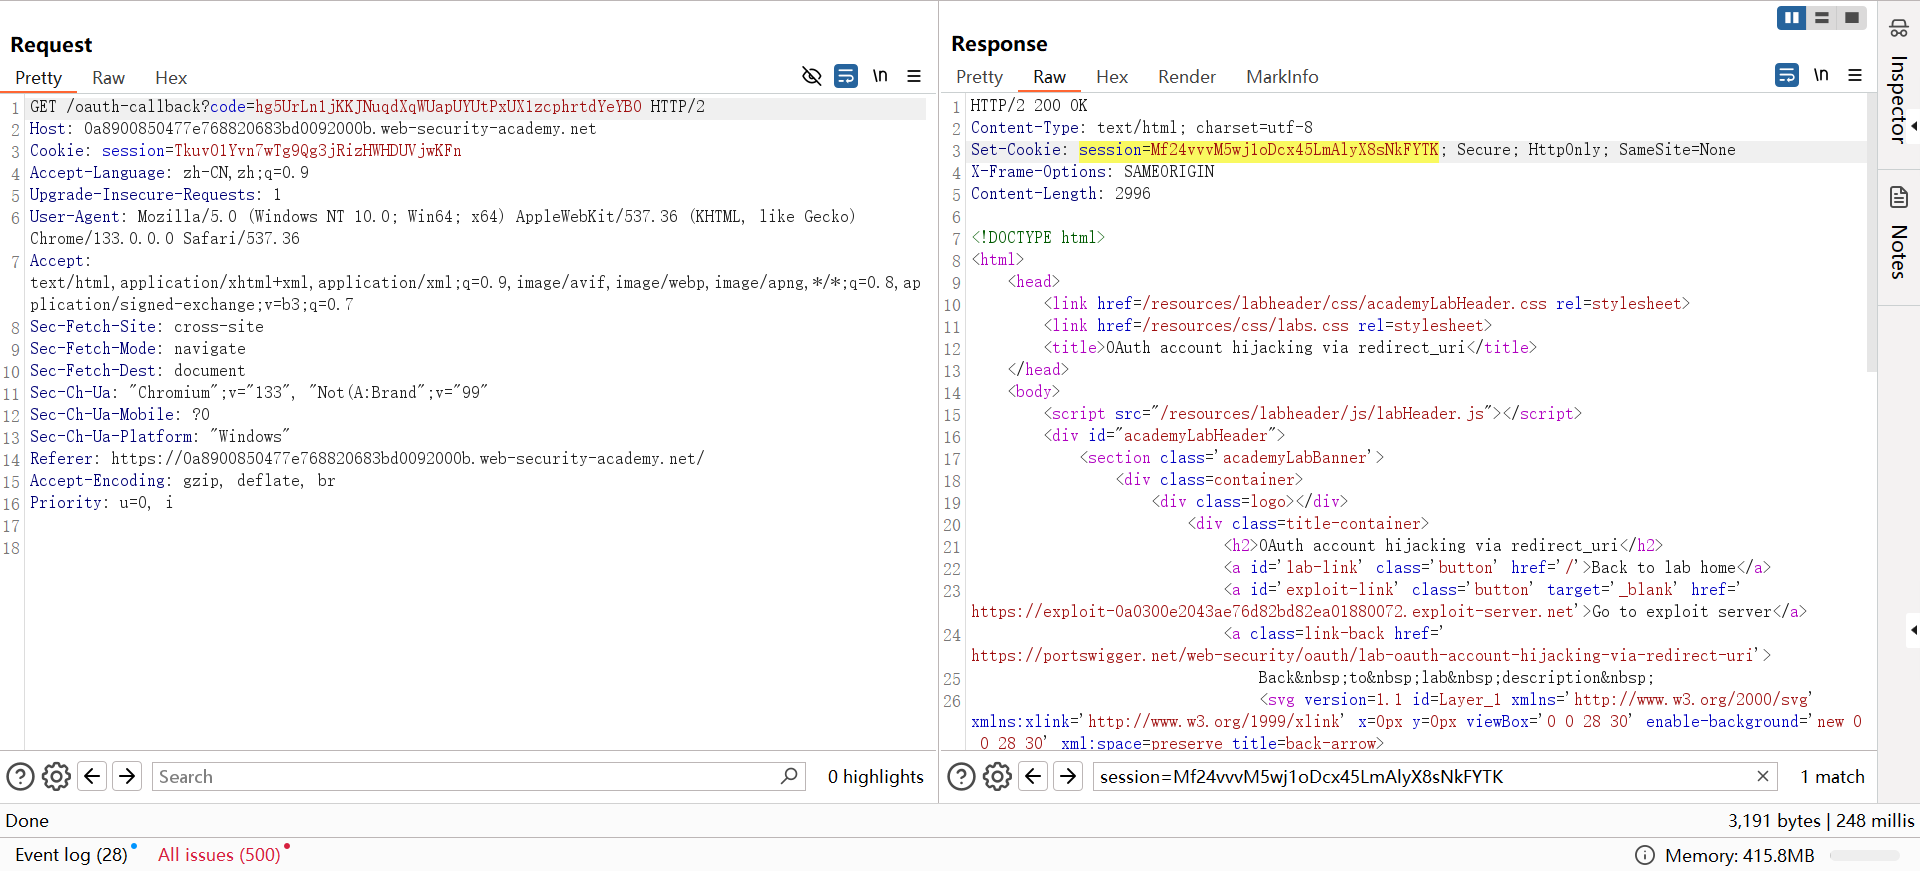Toggle hidden characters eye icon in Request
Viewport: 1920px width, 871px height.
click(811, 76)
